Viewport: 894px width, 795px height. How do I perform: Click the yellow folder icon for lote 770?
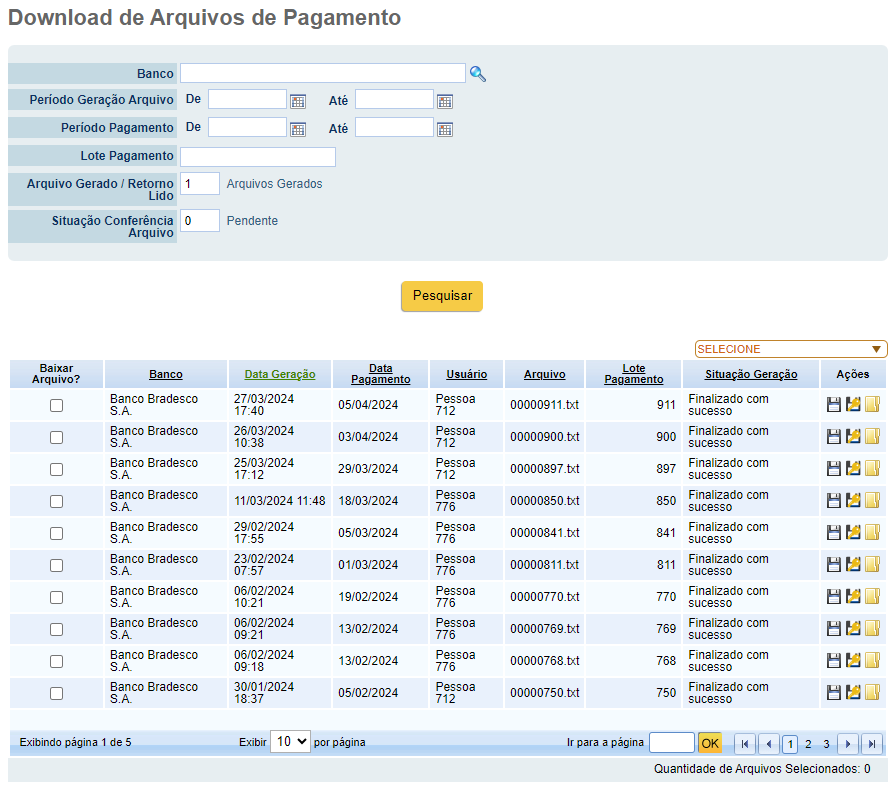point(872,597)
